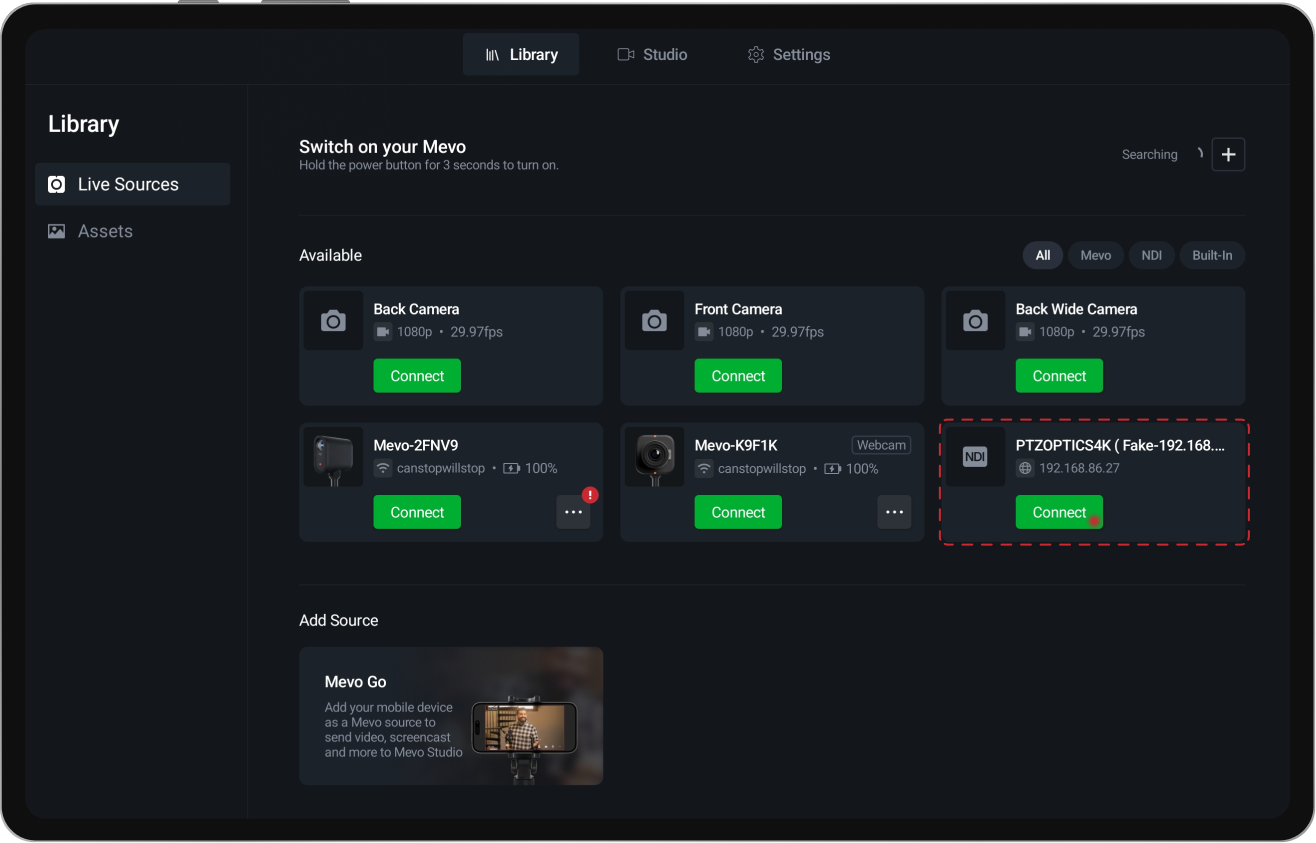Select the Live Sources icon in the sidebar
The width and height of the screenshot is (1316, 843).
[x=57, y=184]
